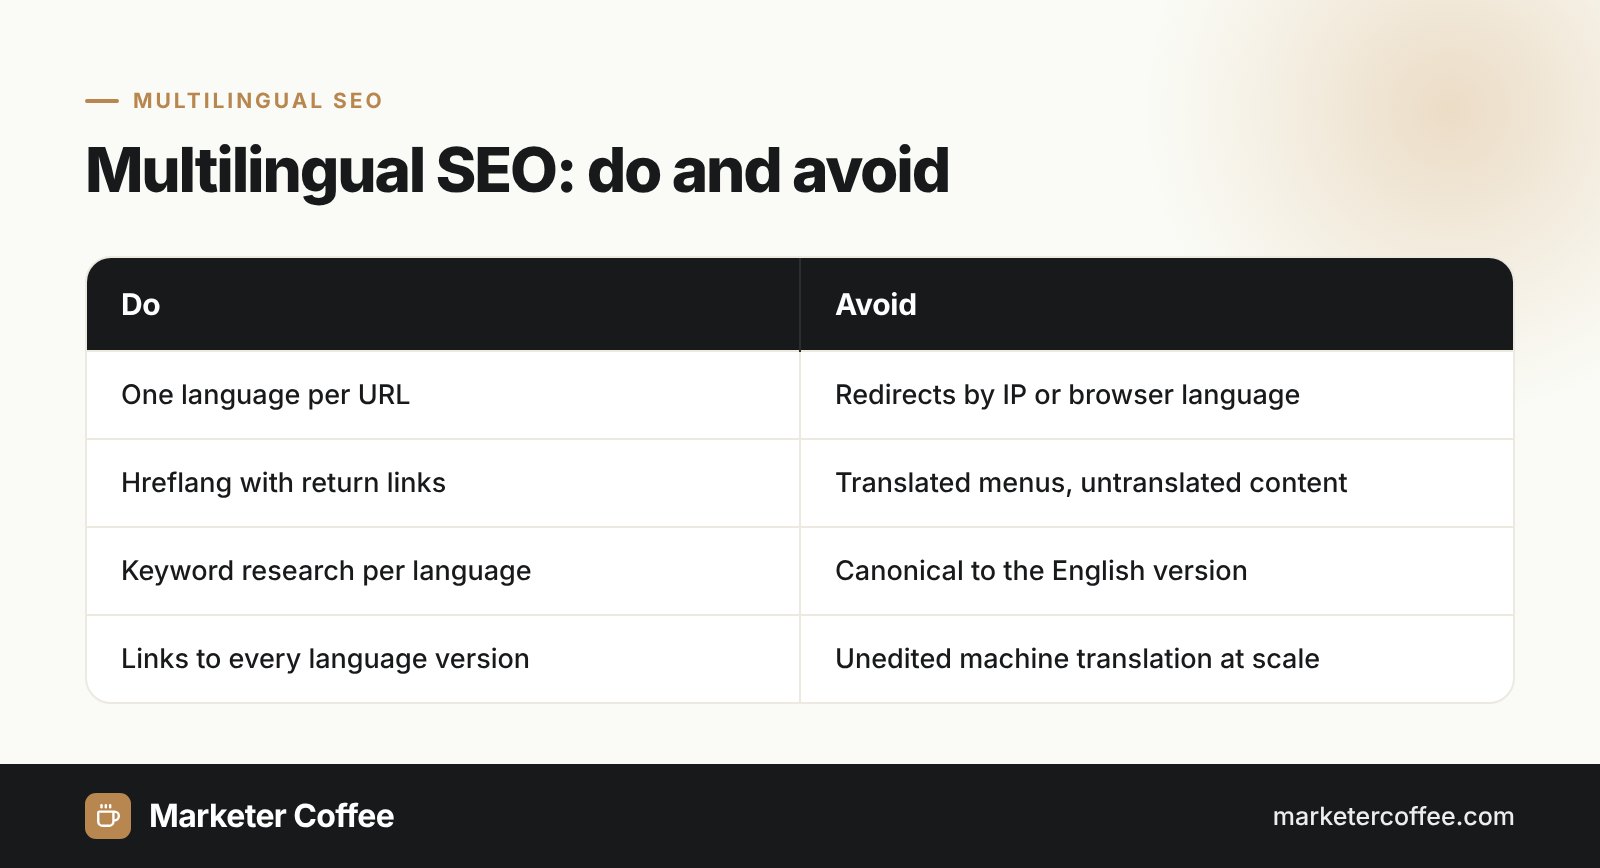1600x868 pixels.
Task: Select 'Translated menus, untranslated content' cell
Action: pos(1157,483)
